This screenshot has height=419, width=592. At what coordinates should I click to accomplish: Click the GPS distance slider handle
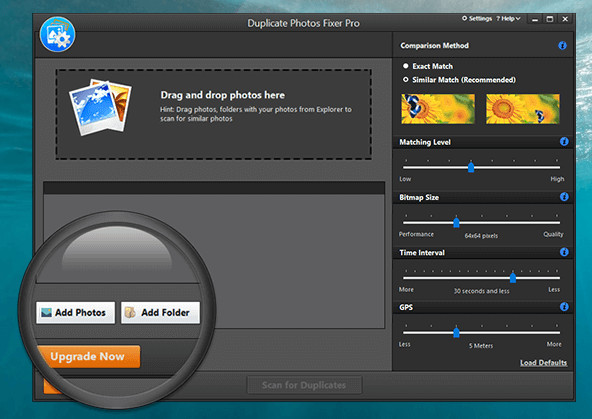coord(456,332)
